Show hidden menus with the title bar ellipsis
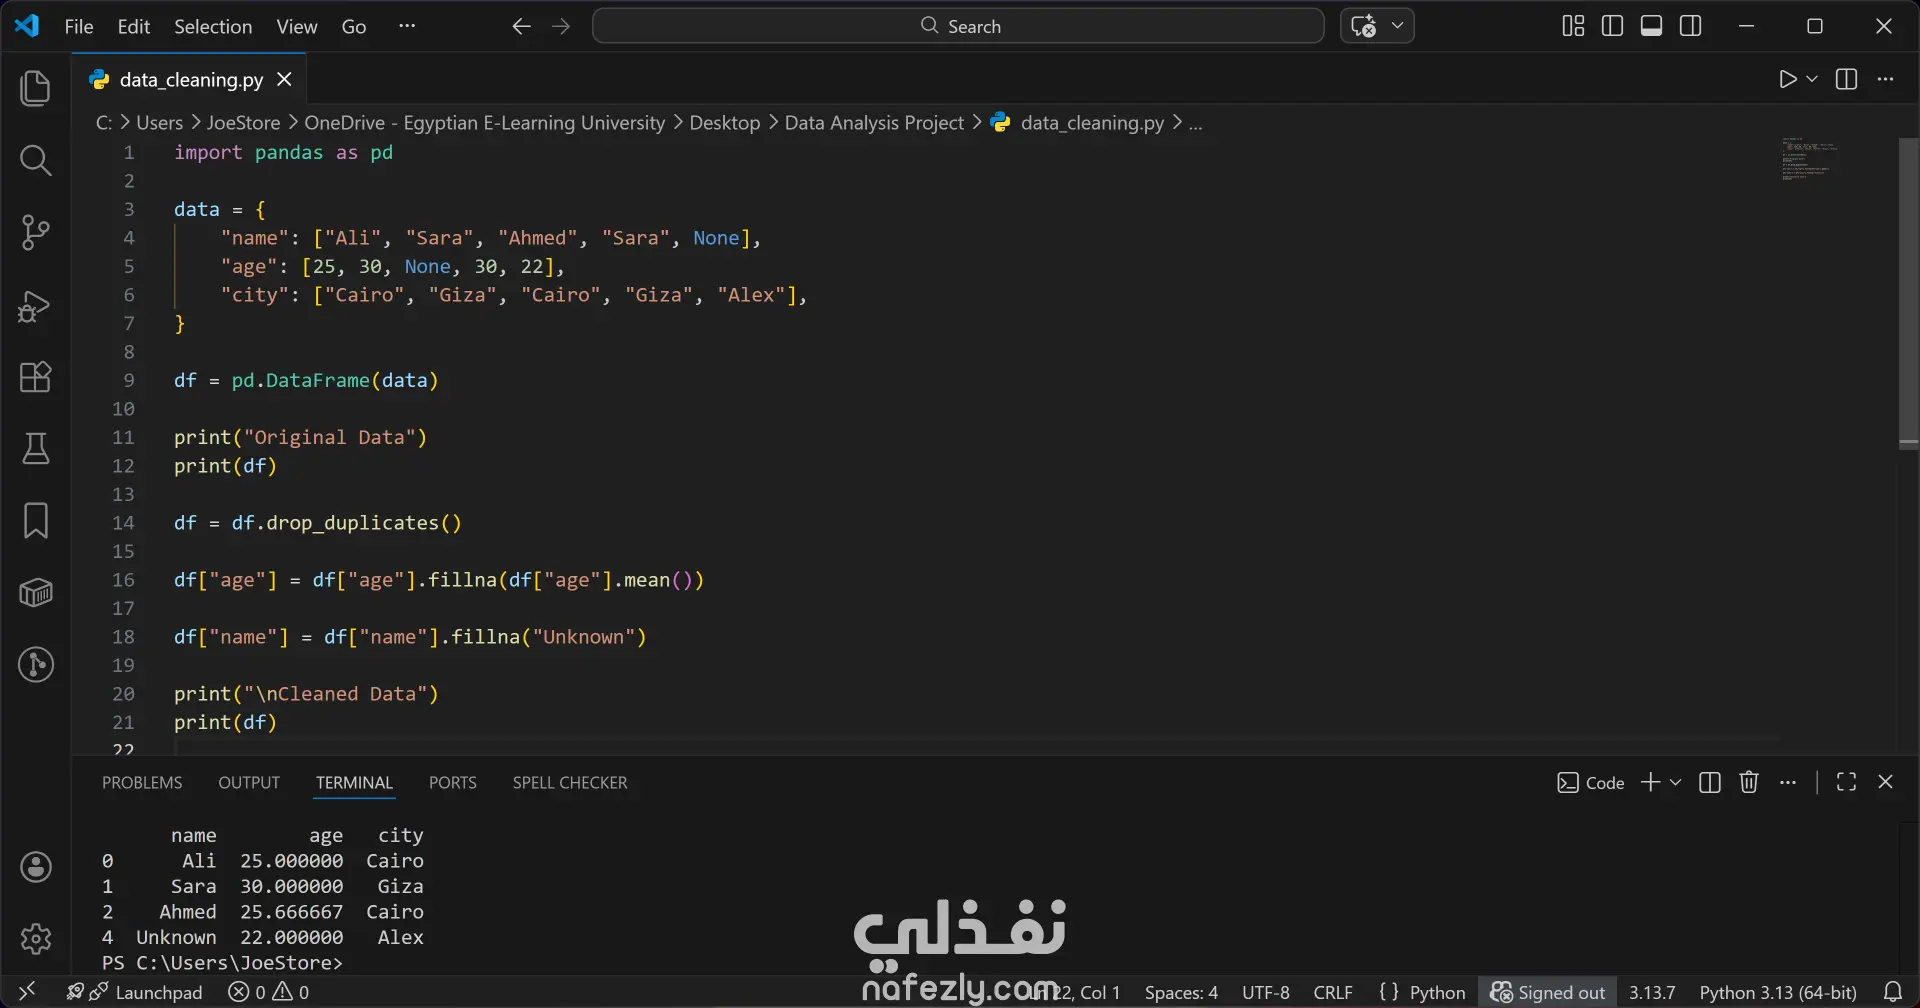The width and height of the screenshot is (1920, 1008). tap(407, 26)
